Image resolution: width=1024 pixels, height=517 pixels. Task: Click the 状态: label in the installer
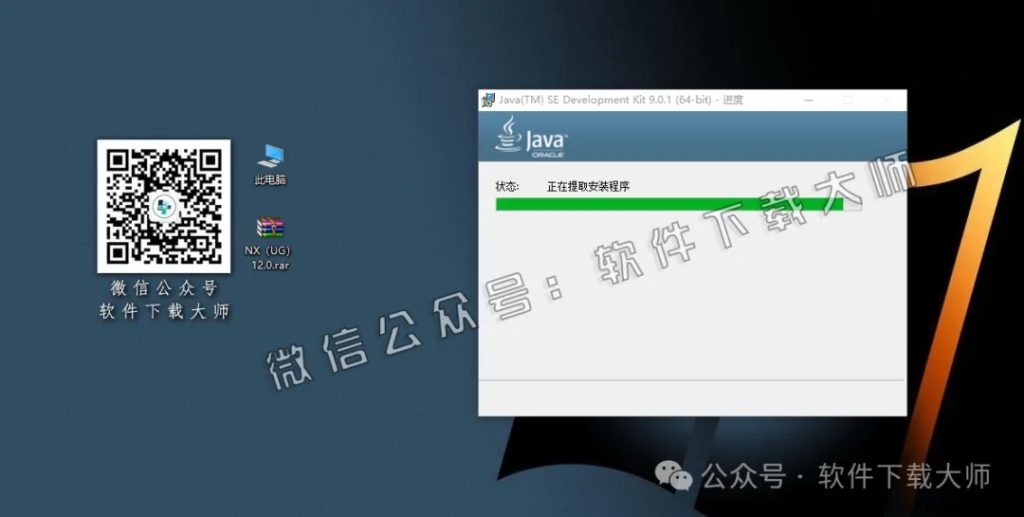[507, 187]
